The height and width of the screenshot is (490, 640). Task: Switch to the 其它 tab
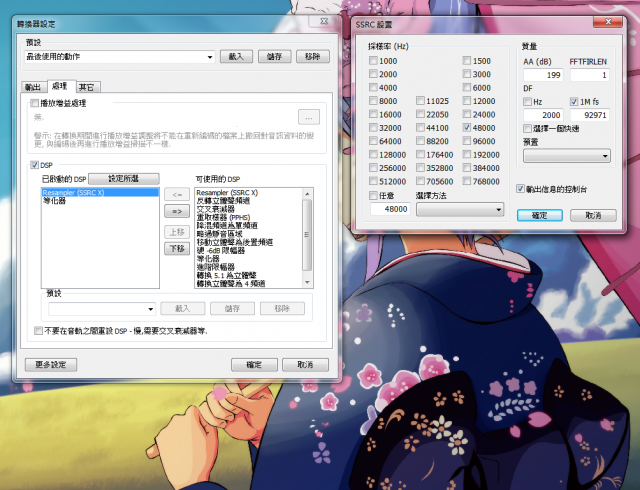87,87
